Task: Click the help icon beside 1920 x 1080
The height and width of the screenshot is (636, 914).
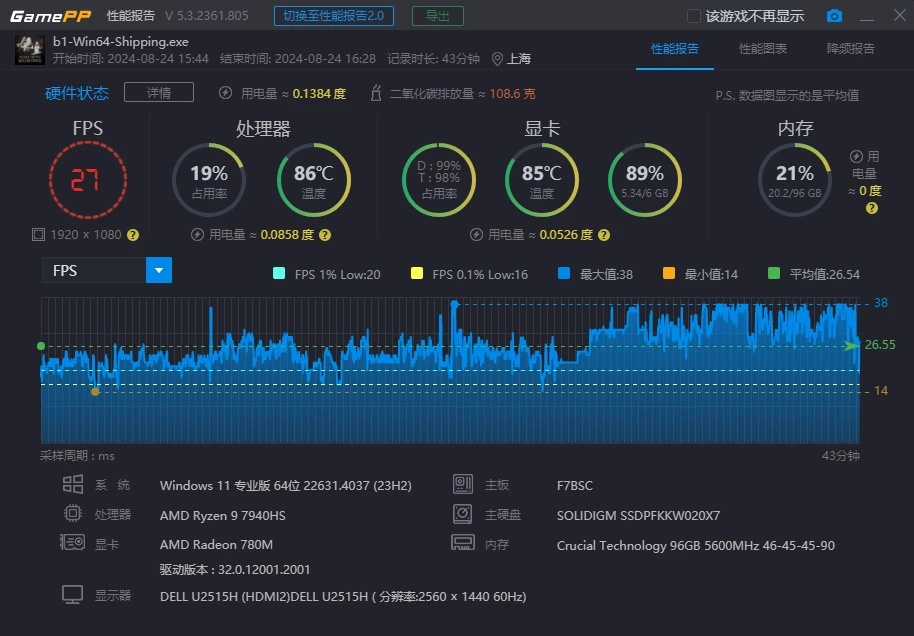Action: point(133,235)
